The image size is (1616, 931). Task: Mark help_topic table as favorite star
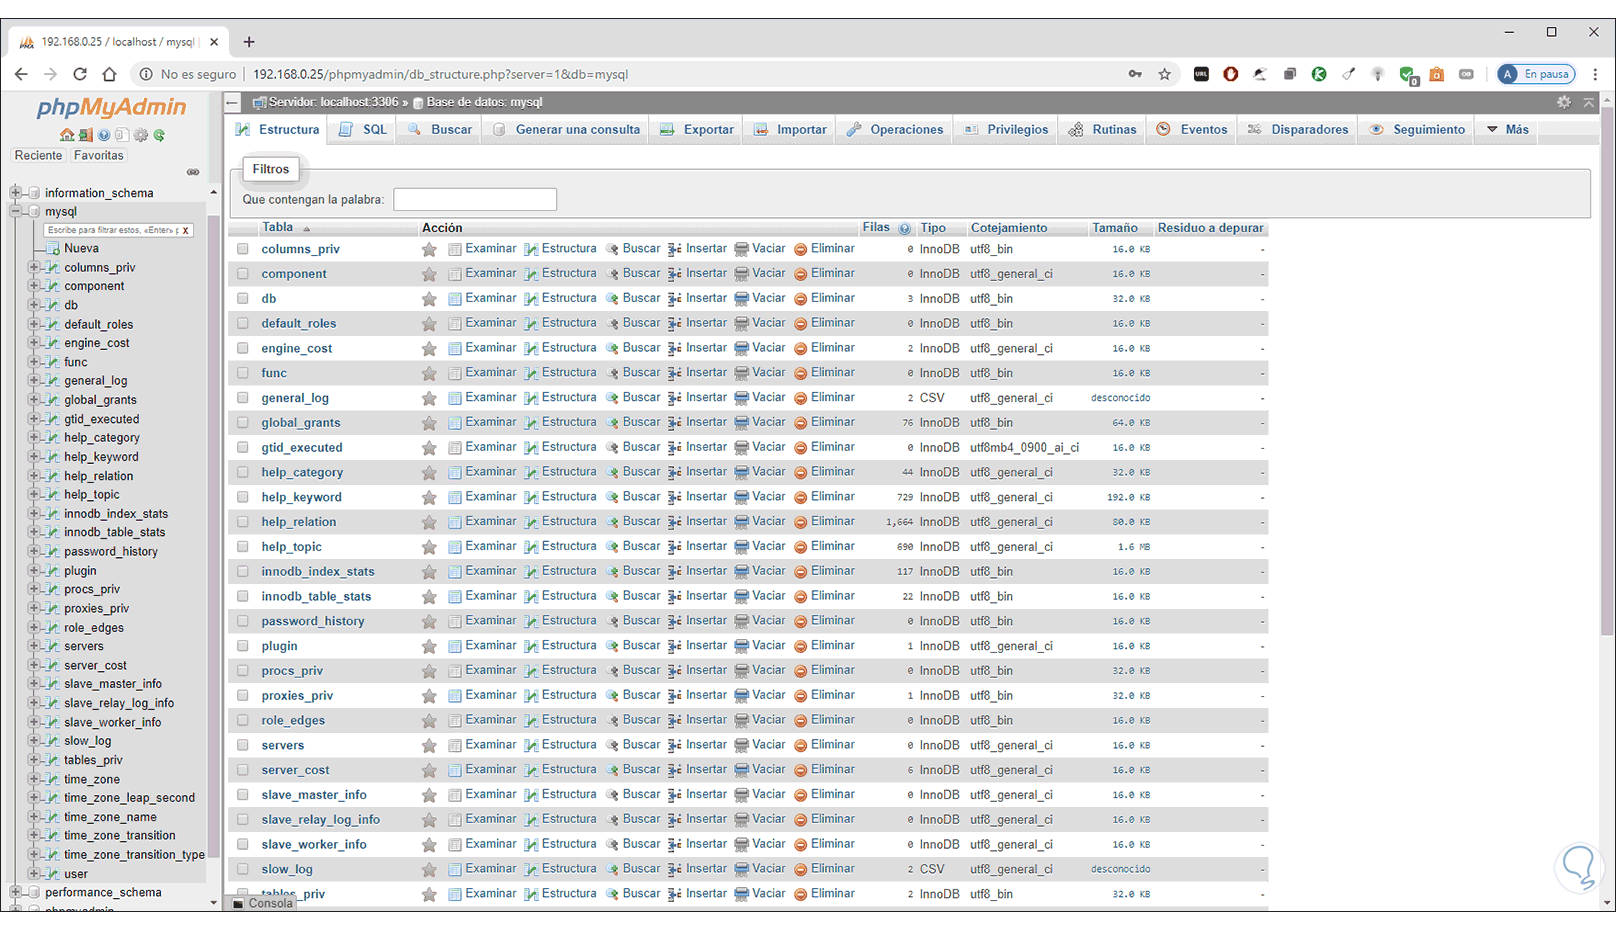[429, 547]
